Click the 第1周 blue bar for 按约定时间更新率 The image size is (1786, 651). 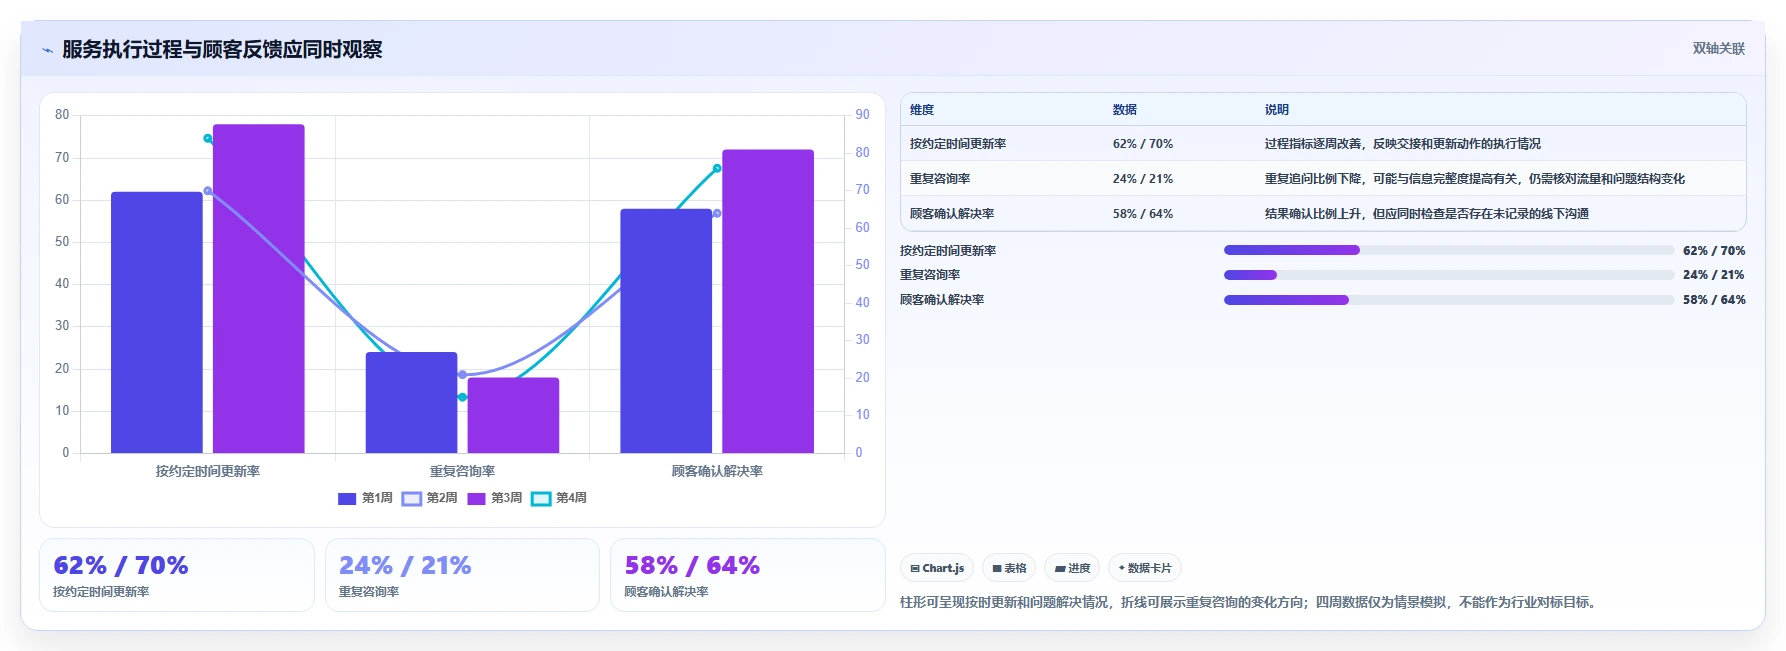tap(157, 322)
